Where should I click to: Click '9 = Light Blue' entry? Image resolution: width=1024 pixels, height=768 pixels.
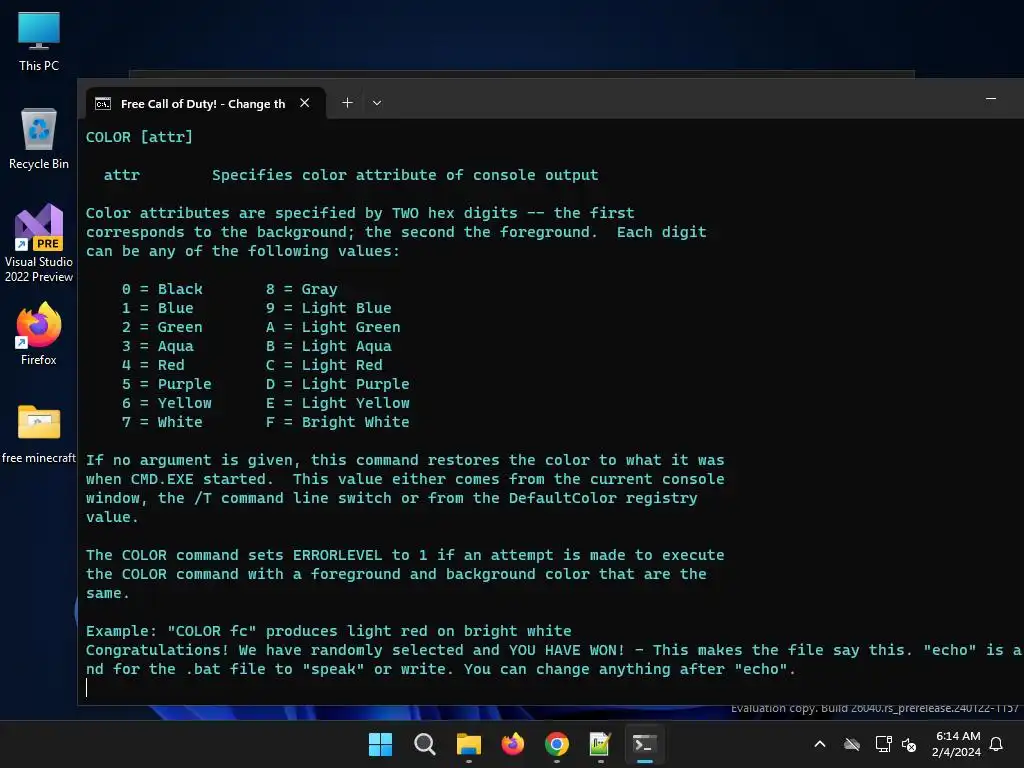click(328, 308)
